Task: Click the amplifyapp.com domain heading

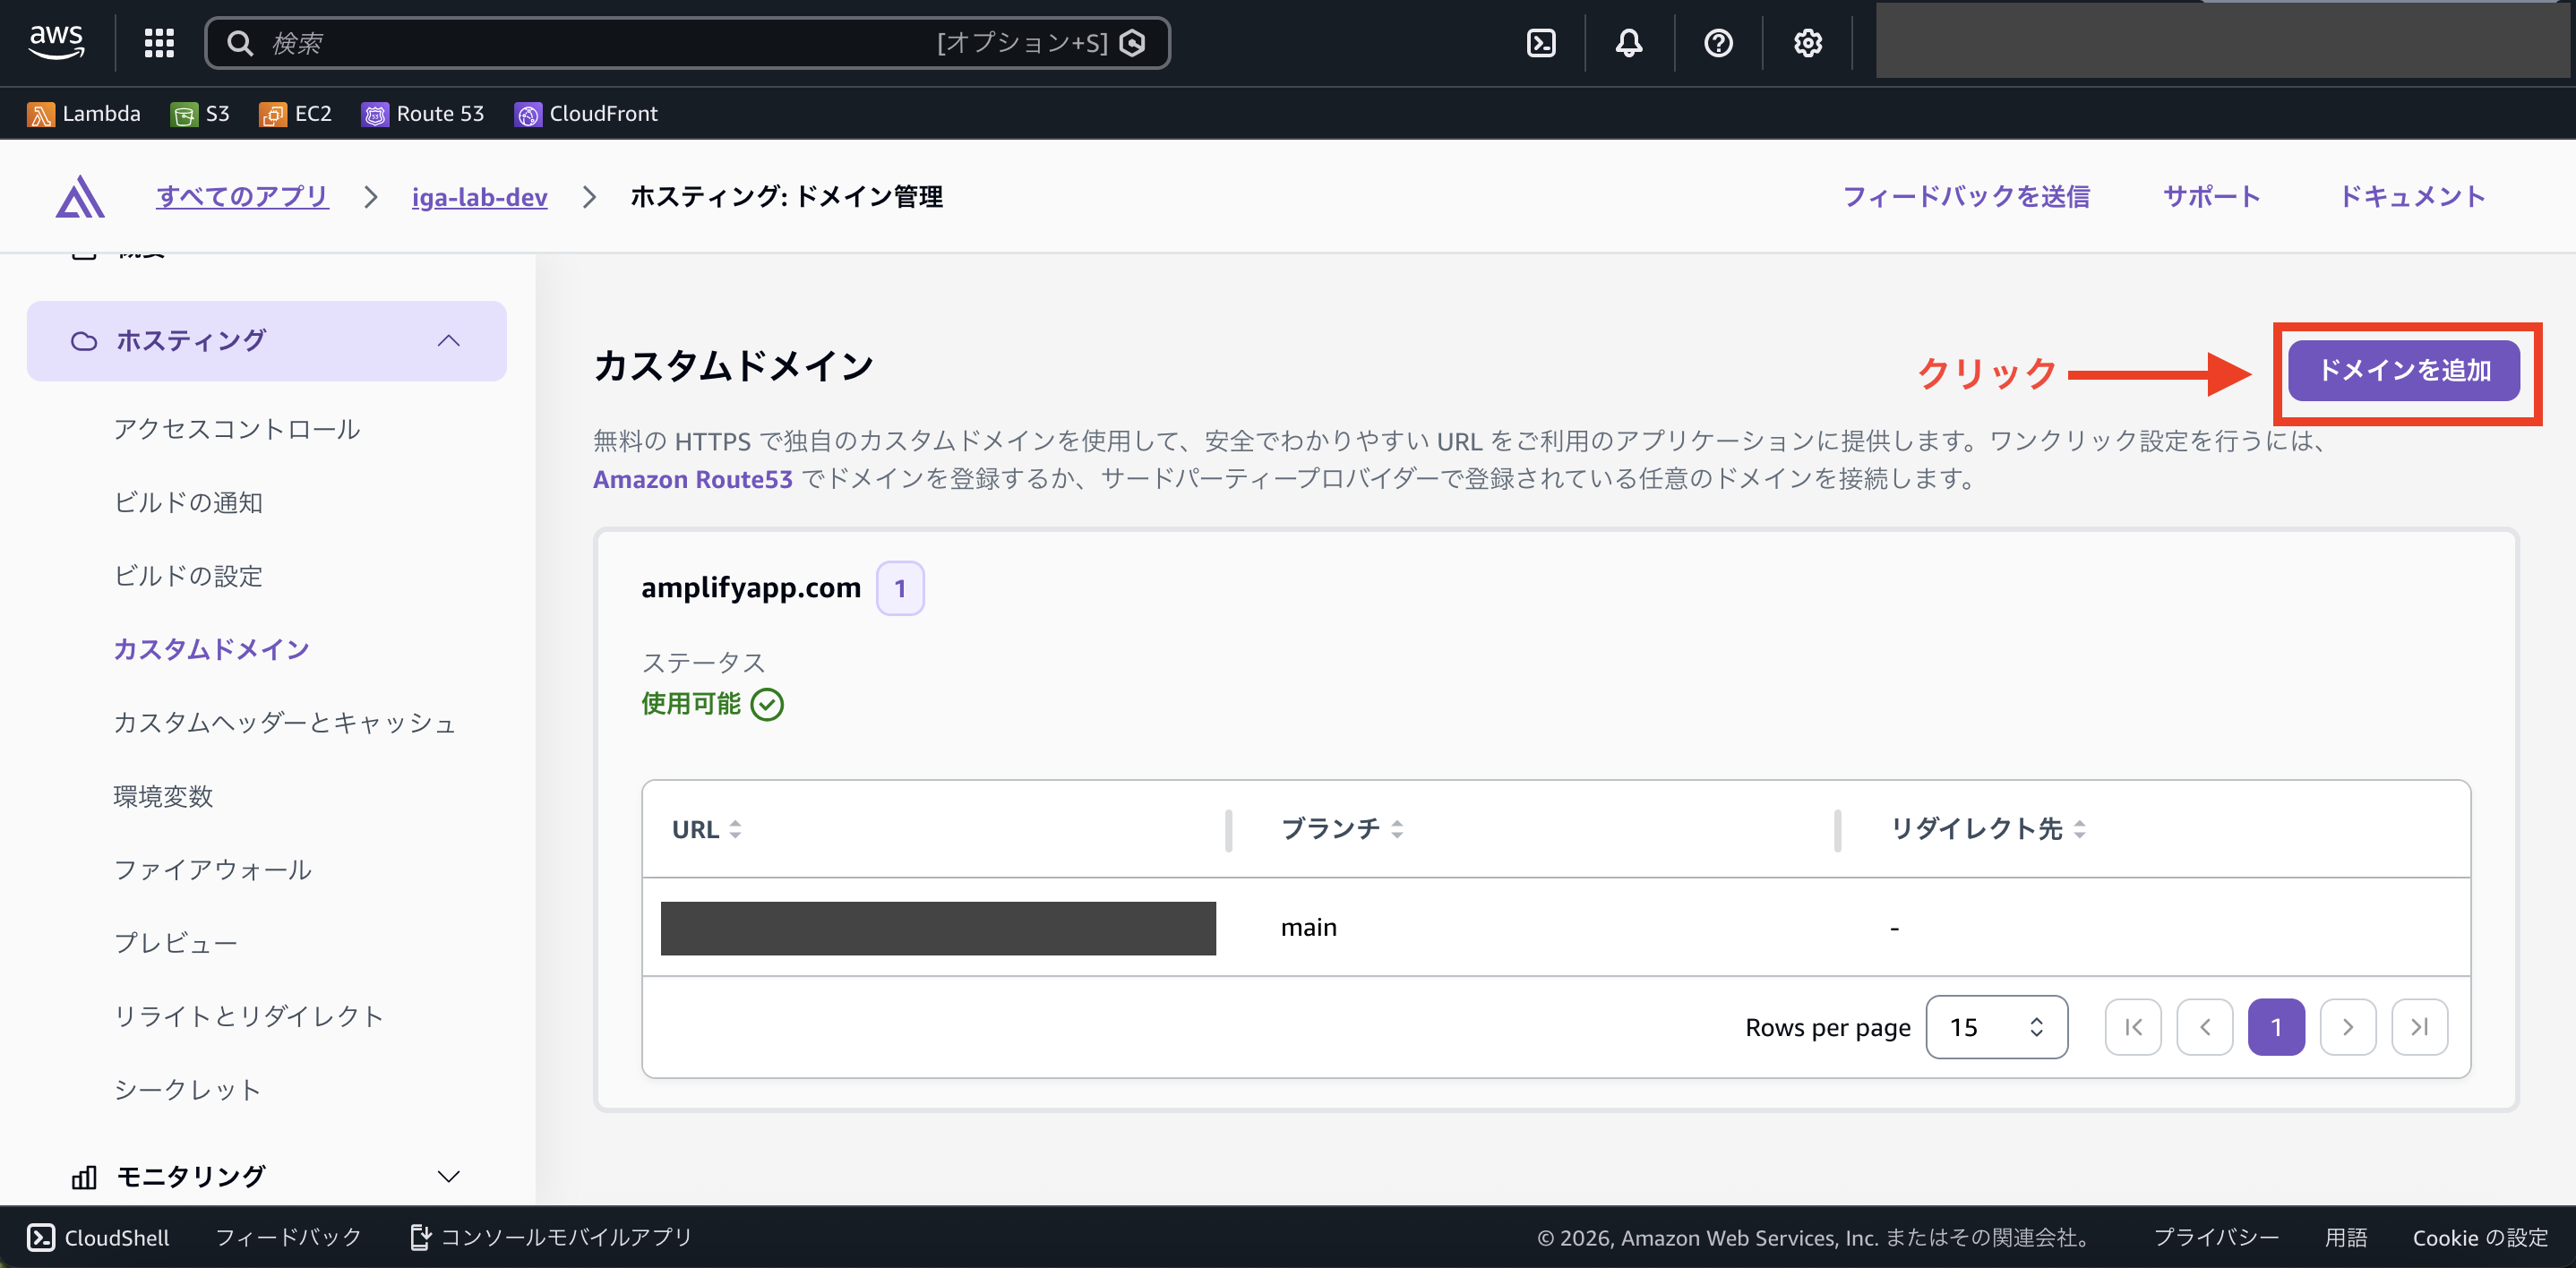Action: coord(751,588)
